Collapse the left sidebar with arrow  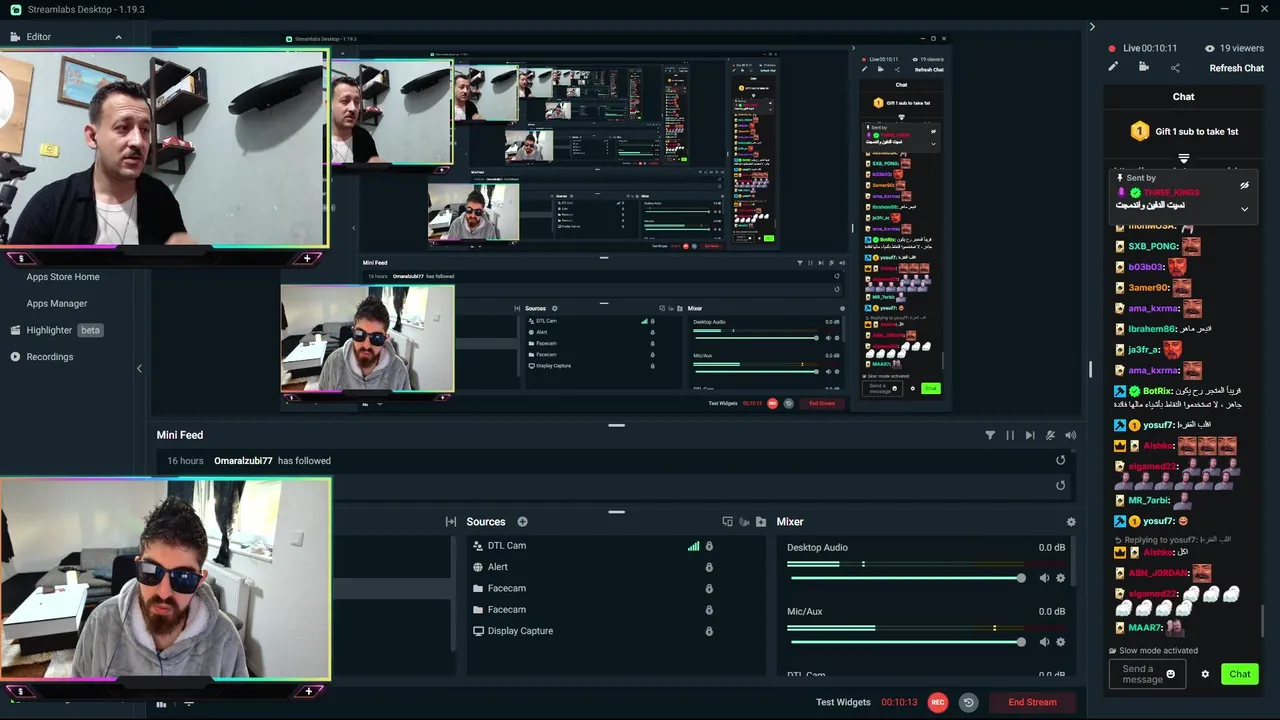[139, 368]
